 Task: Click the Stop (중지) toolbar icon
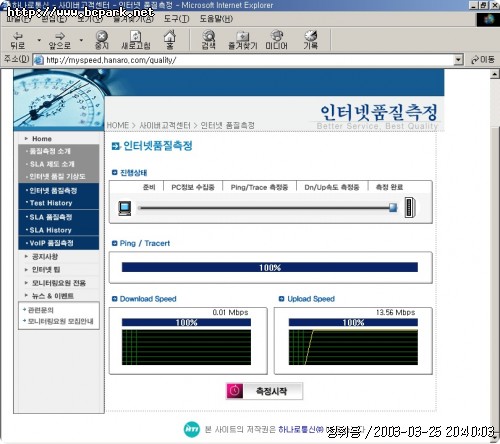(102, 40)
